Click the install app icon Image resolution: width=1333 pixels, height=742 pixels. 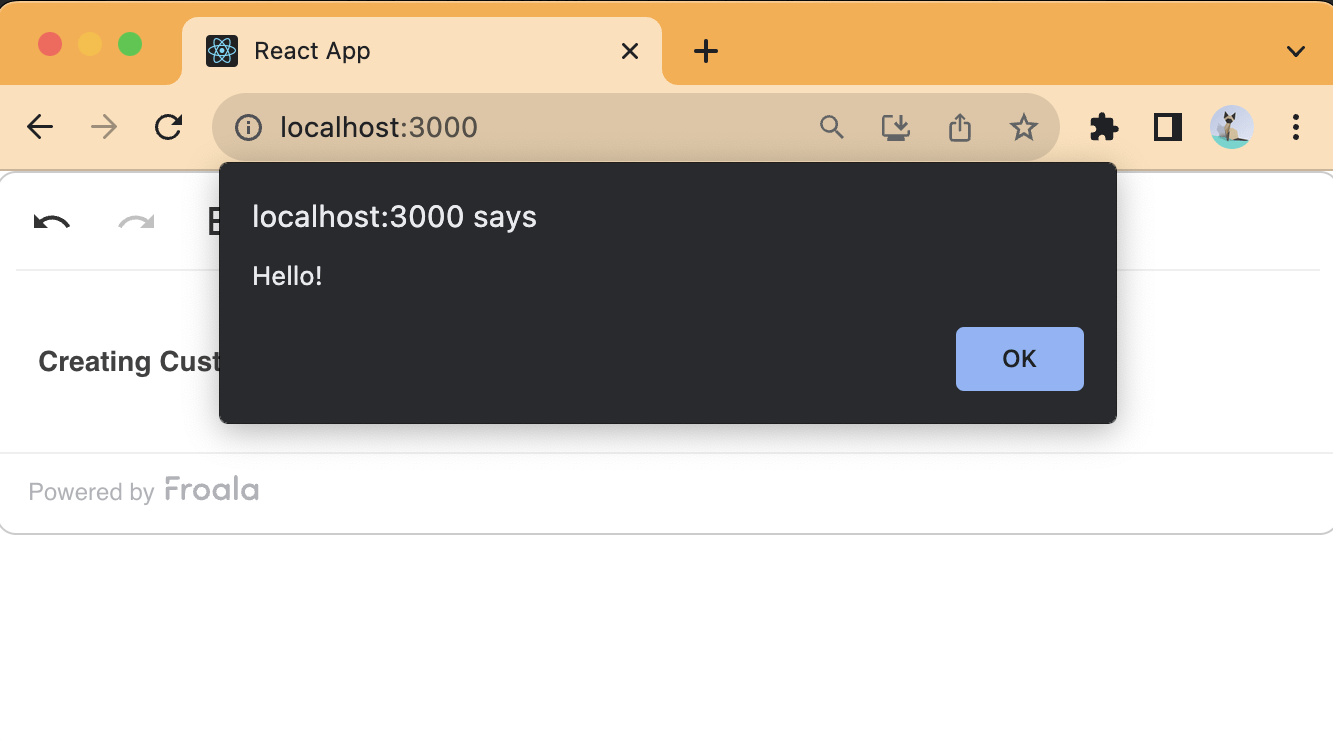pyautogui.click(x=895, y=127)
